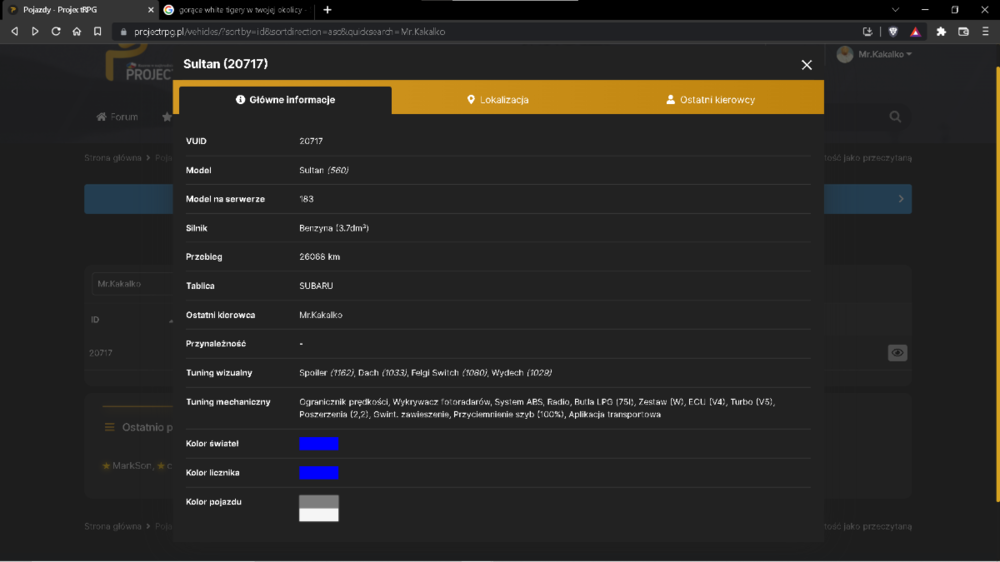The width and height of the screenshot is (1000, 562).
Task: Click the address bar URL
Action: point(290,31)
